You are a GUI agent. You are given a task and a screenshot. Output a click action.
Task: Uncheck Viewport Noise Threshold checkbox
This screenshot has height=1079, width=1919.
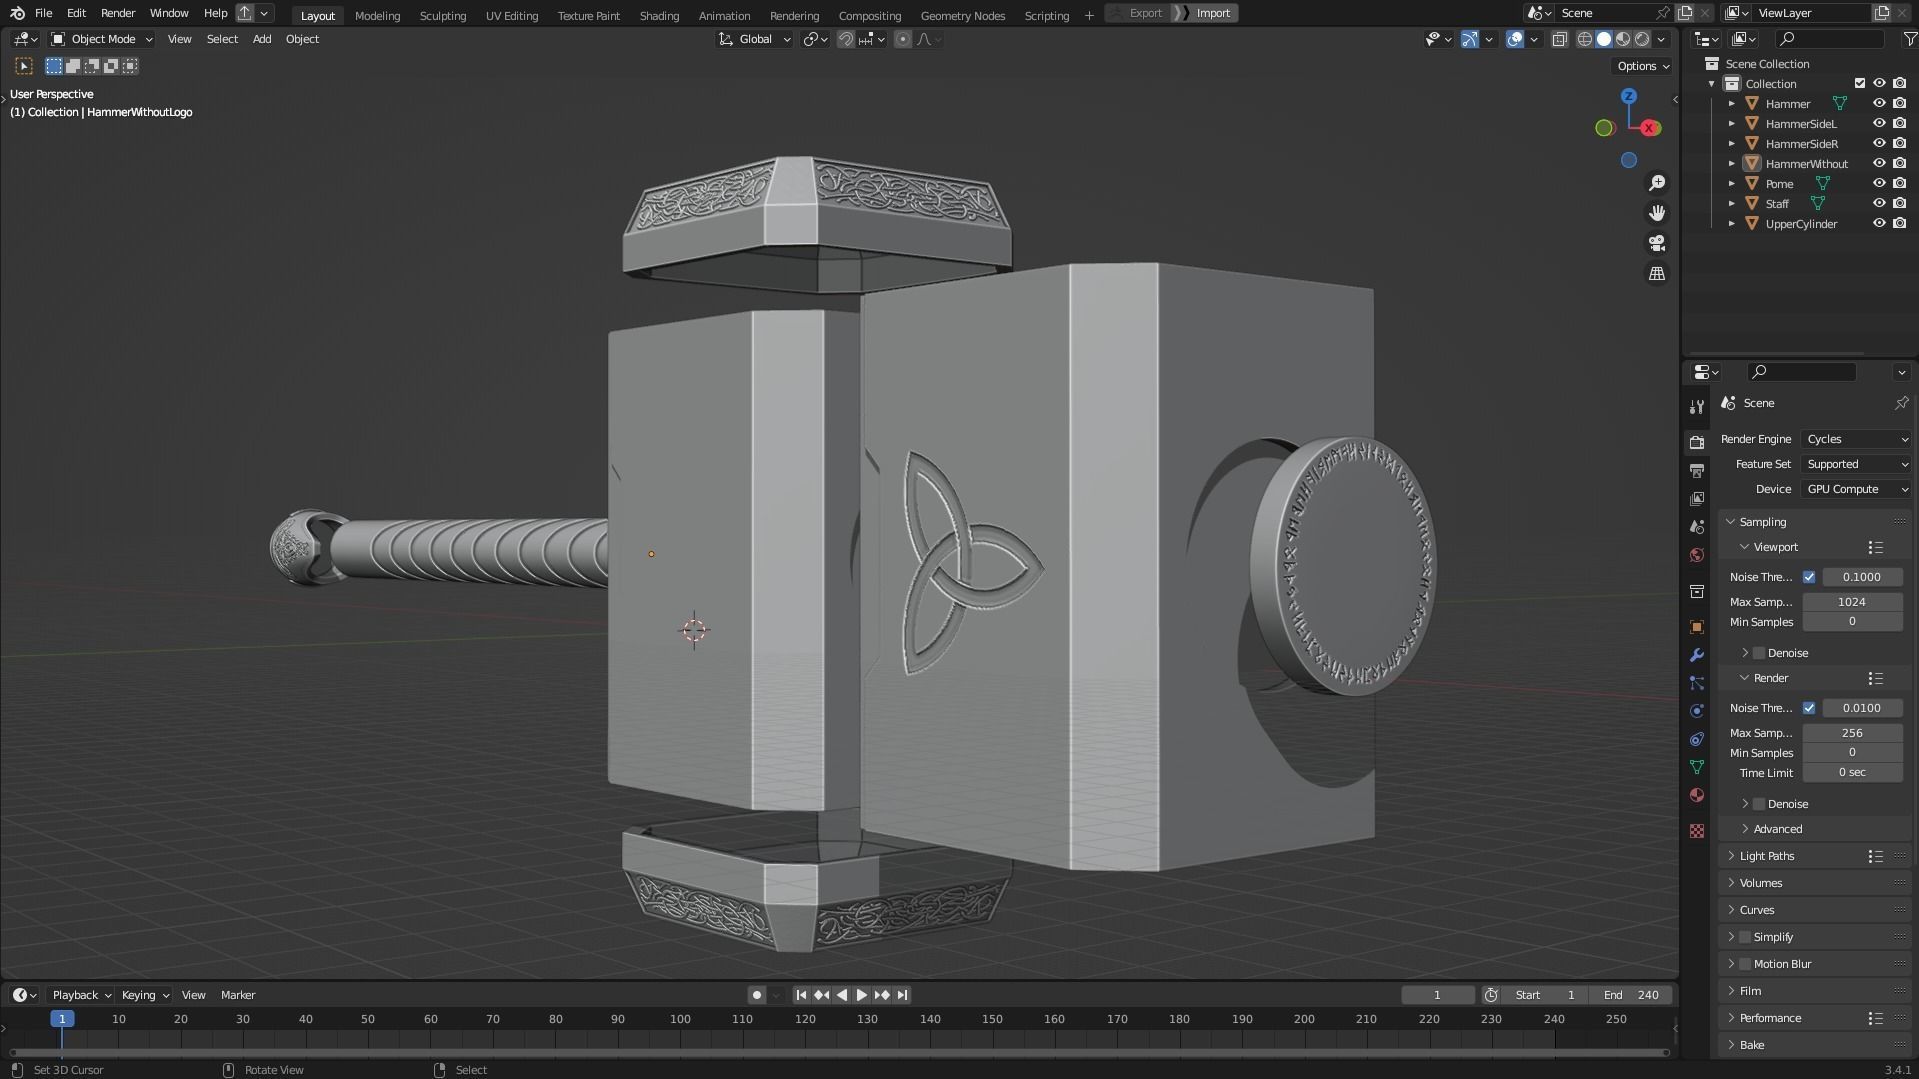click(1809, 577)
